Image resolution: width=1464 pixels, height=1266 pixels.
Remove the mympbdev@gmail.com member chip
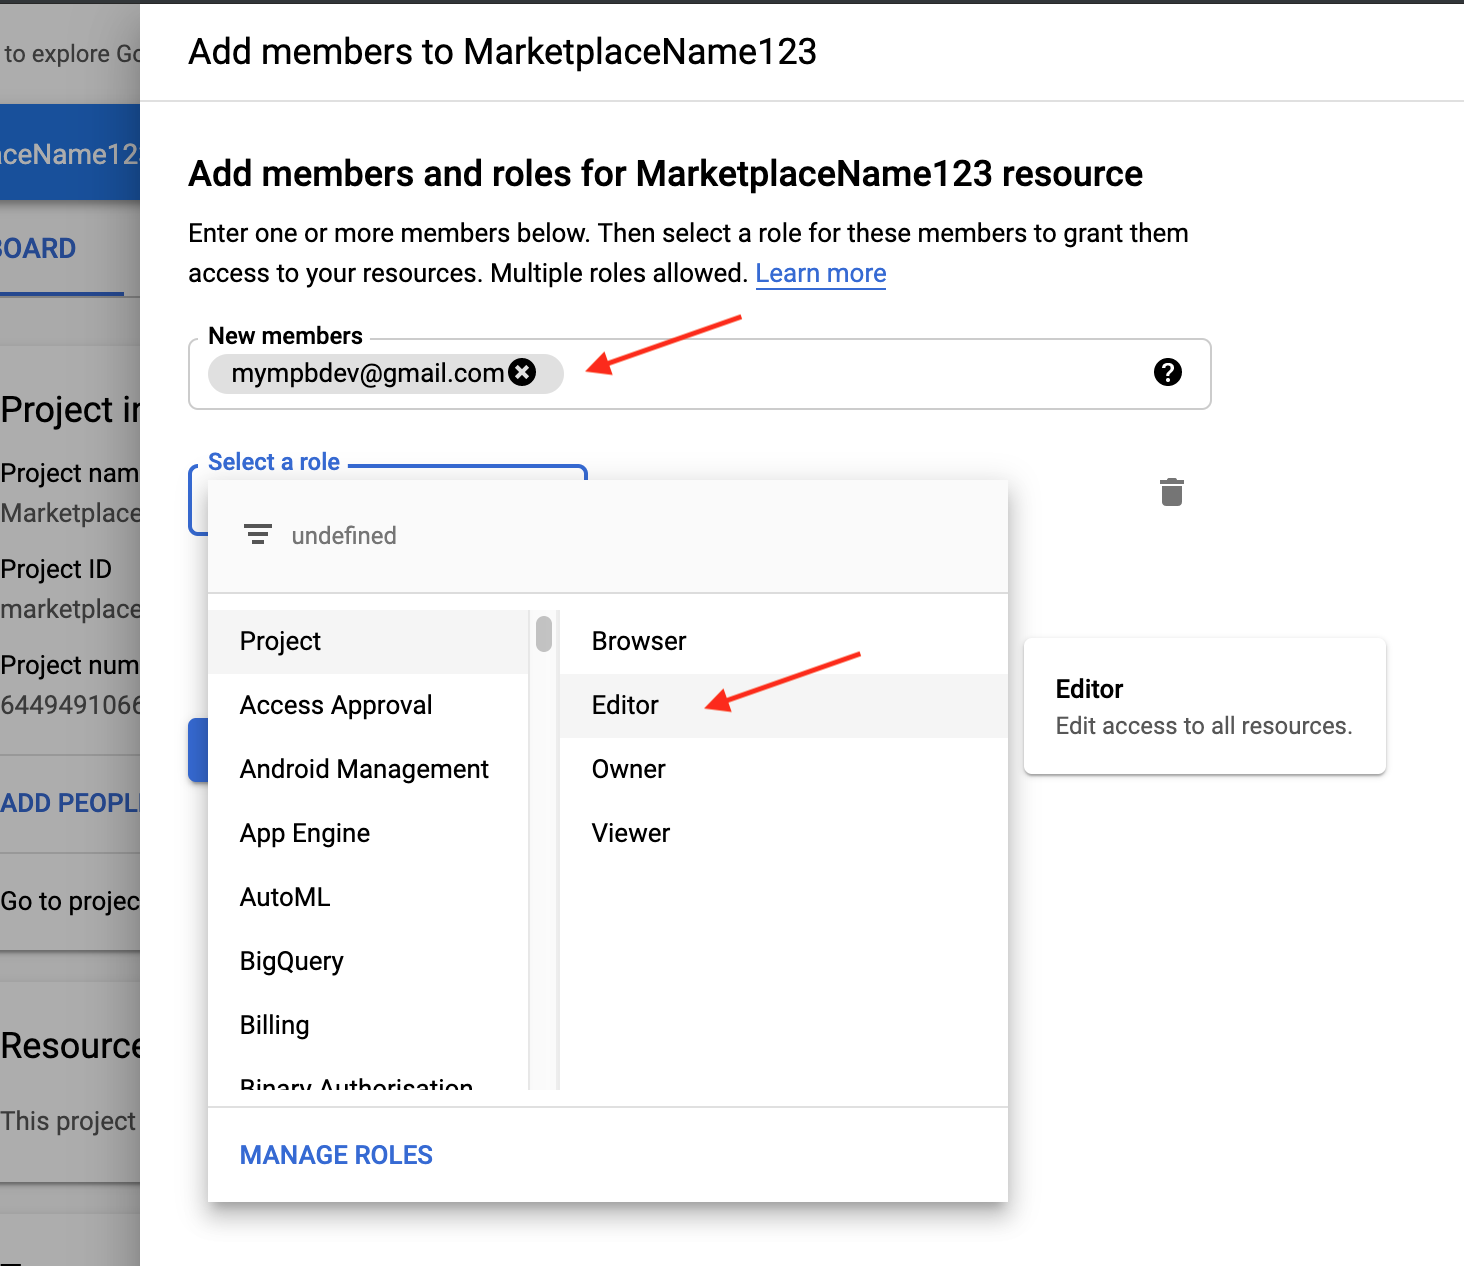click(x=522, y=373)
